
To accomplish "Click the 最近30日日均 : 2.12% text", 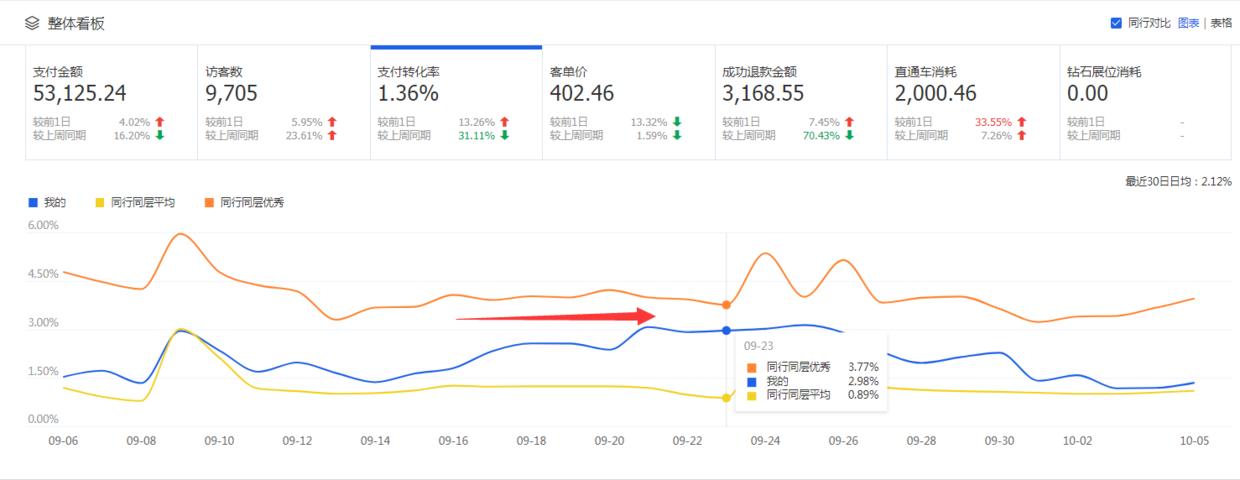I will [x=1178, y=181].
